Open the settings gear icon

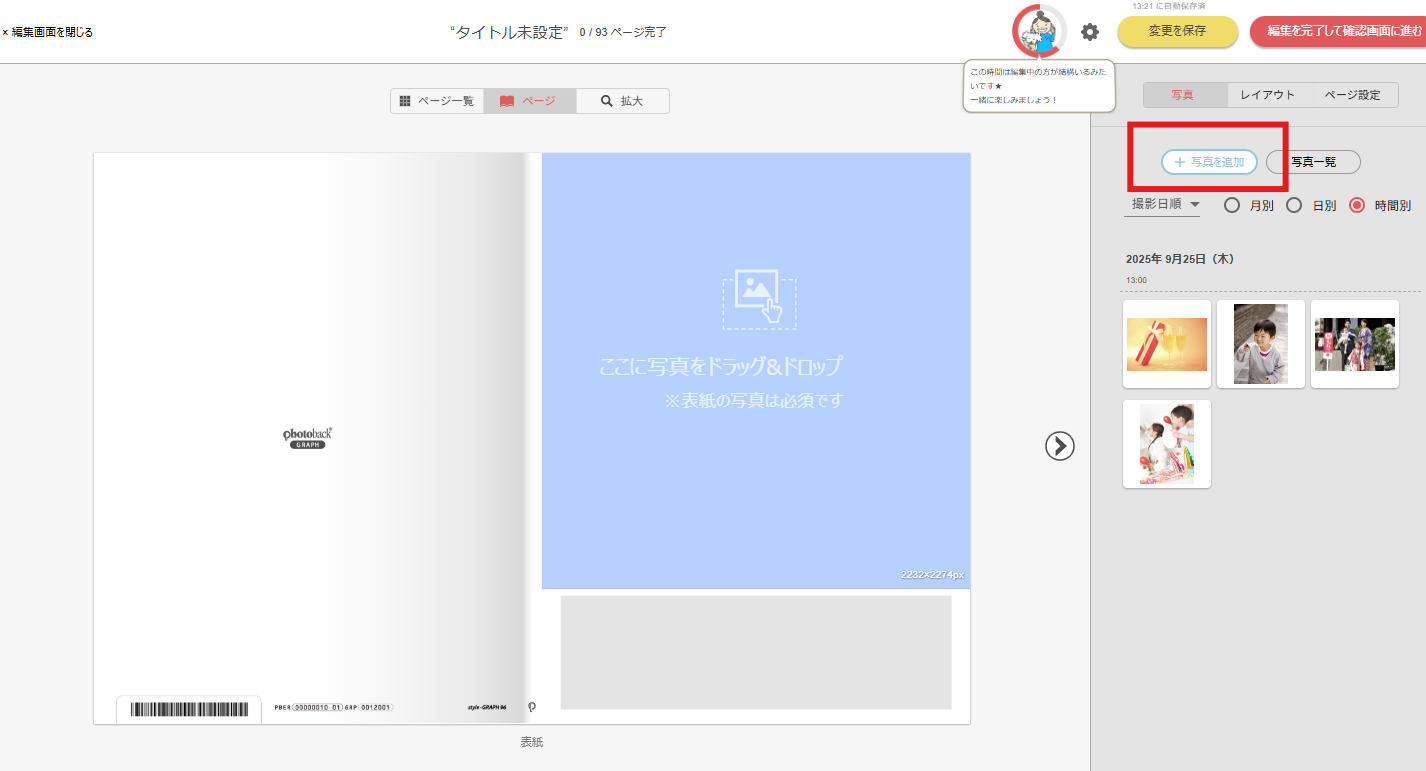(x=1090, y=32)
